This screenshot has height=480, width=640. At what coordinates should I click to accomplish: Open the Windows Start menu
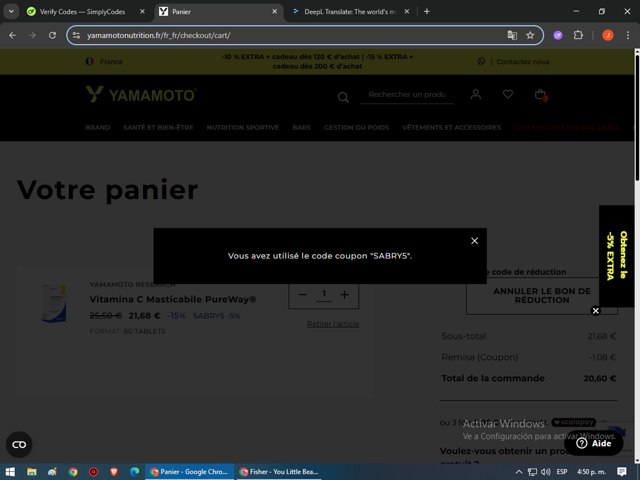[x=10, y=472]
